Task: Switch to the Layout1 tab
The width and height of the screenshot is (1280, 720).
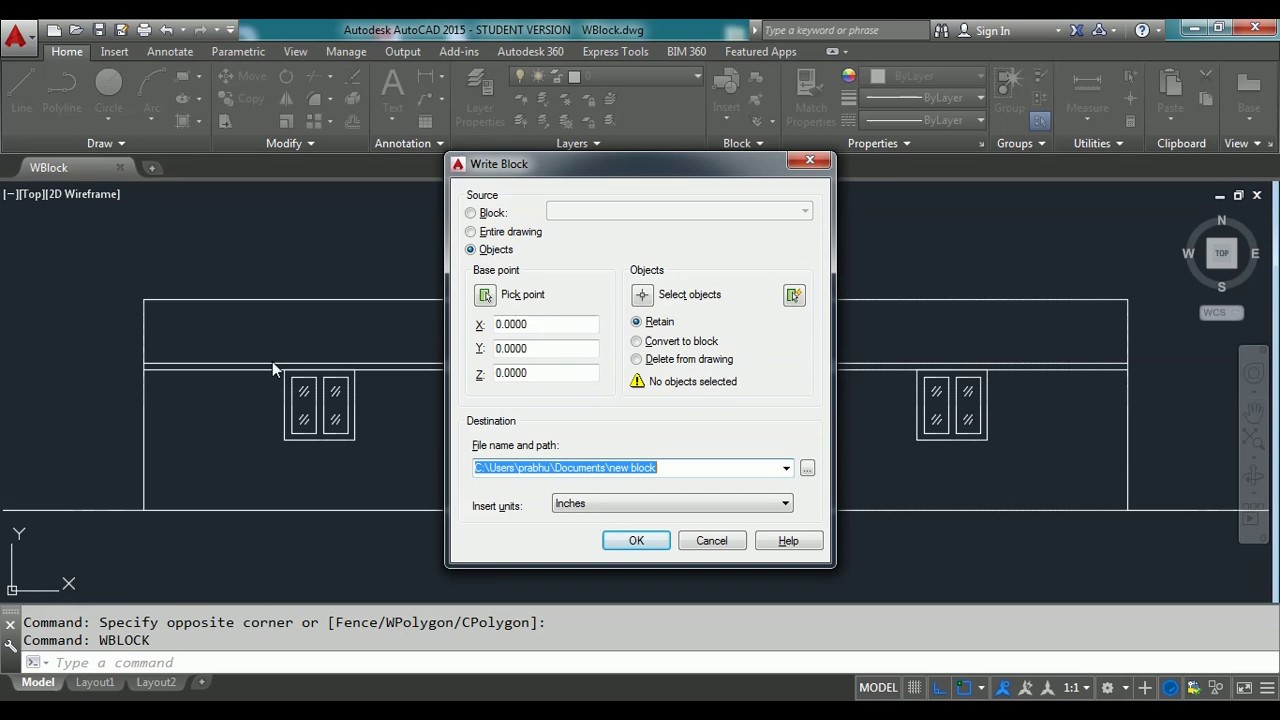Action: 95,682
